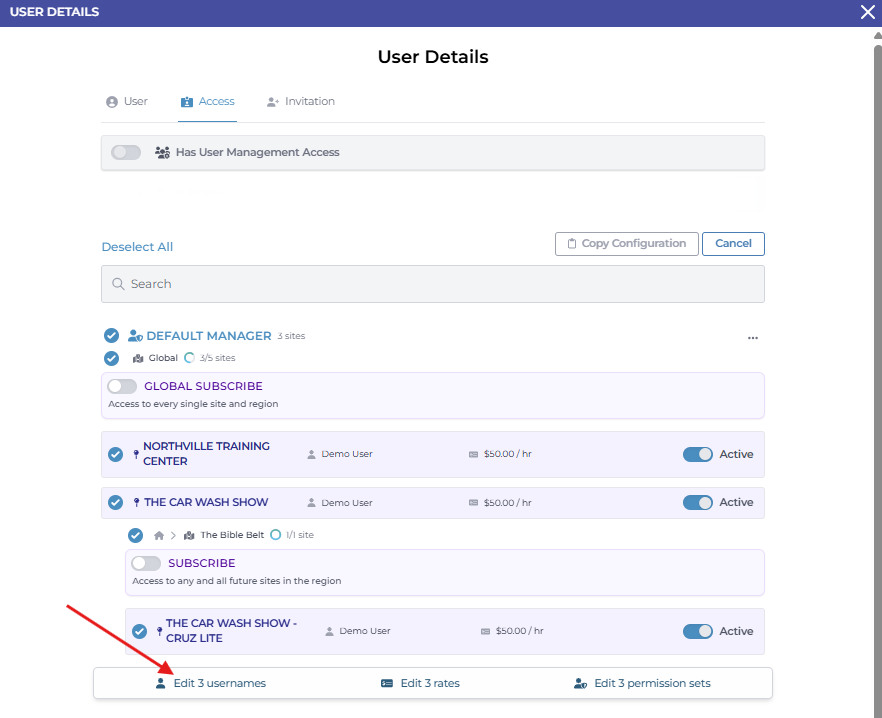
Task: Switch to the User tab
Action: (127, 102)
